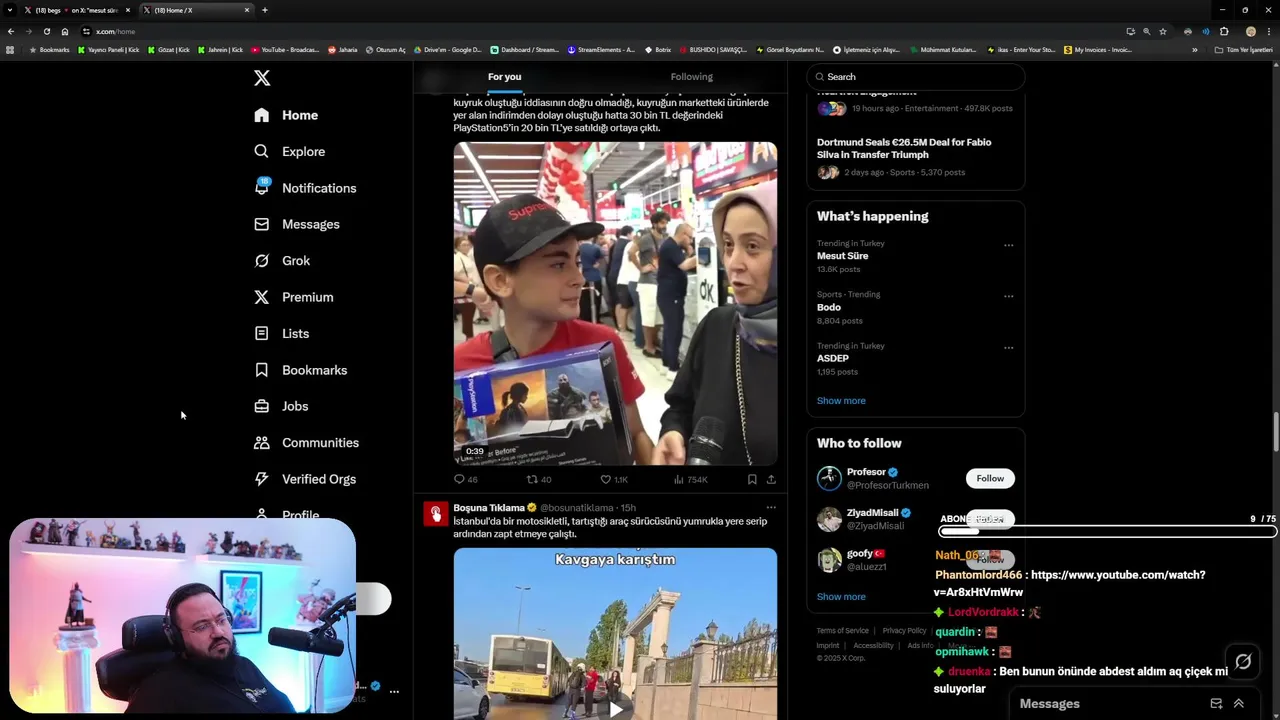The width and height of the screenshot is (1280, 720).
Task: Switch to the Following tab
Action: tap(691, 77)
